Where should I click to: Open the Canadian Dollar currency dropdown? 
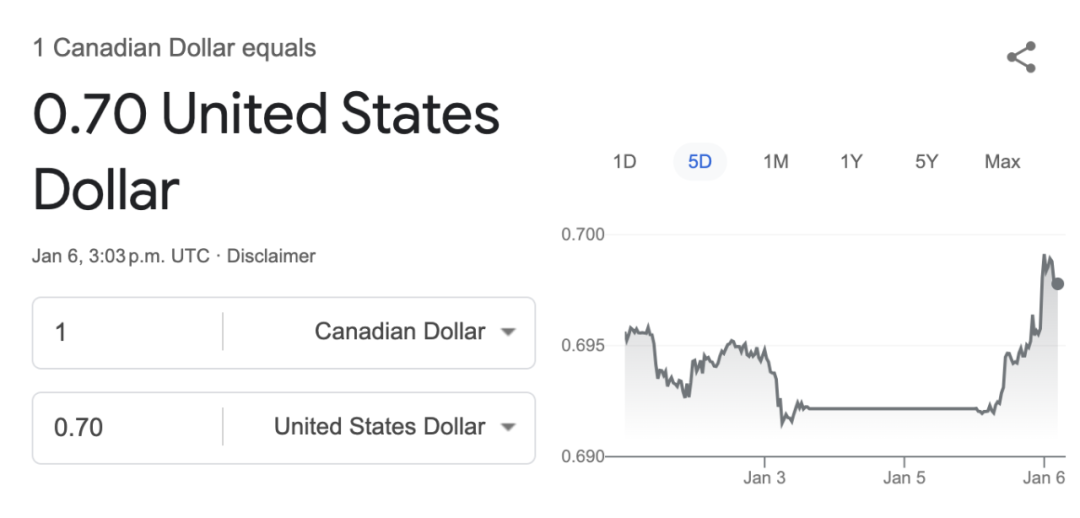415,332
